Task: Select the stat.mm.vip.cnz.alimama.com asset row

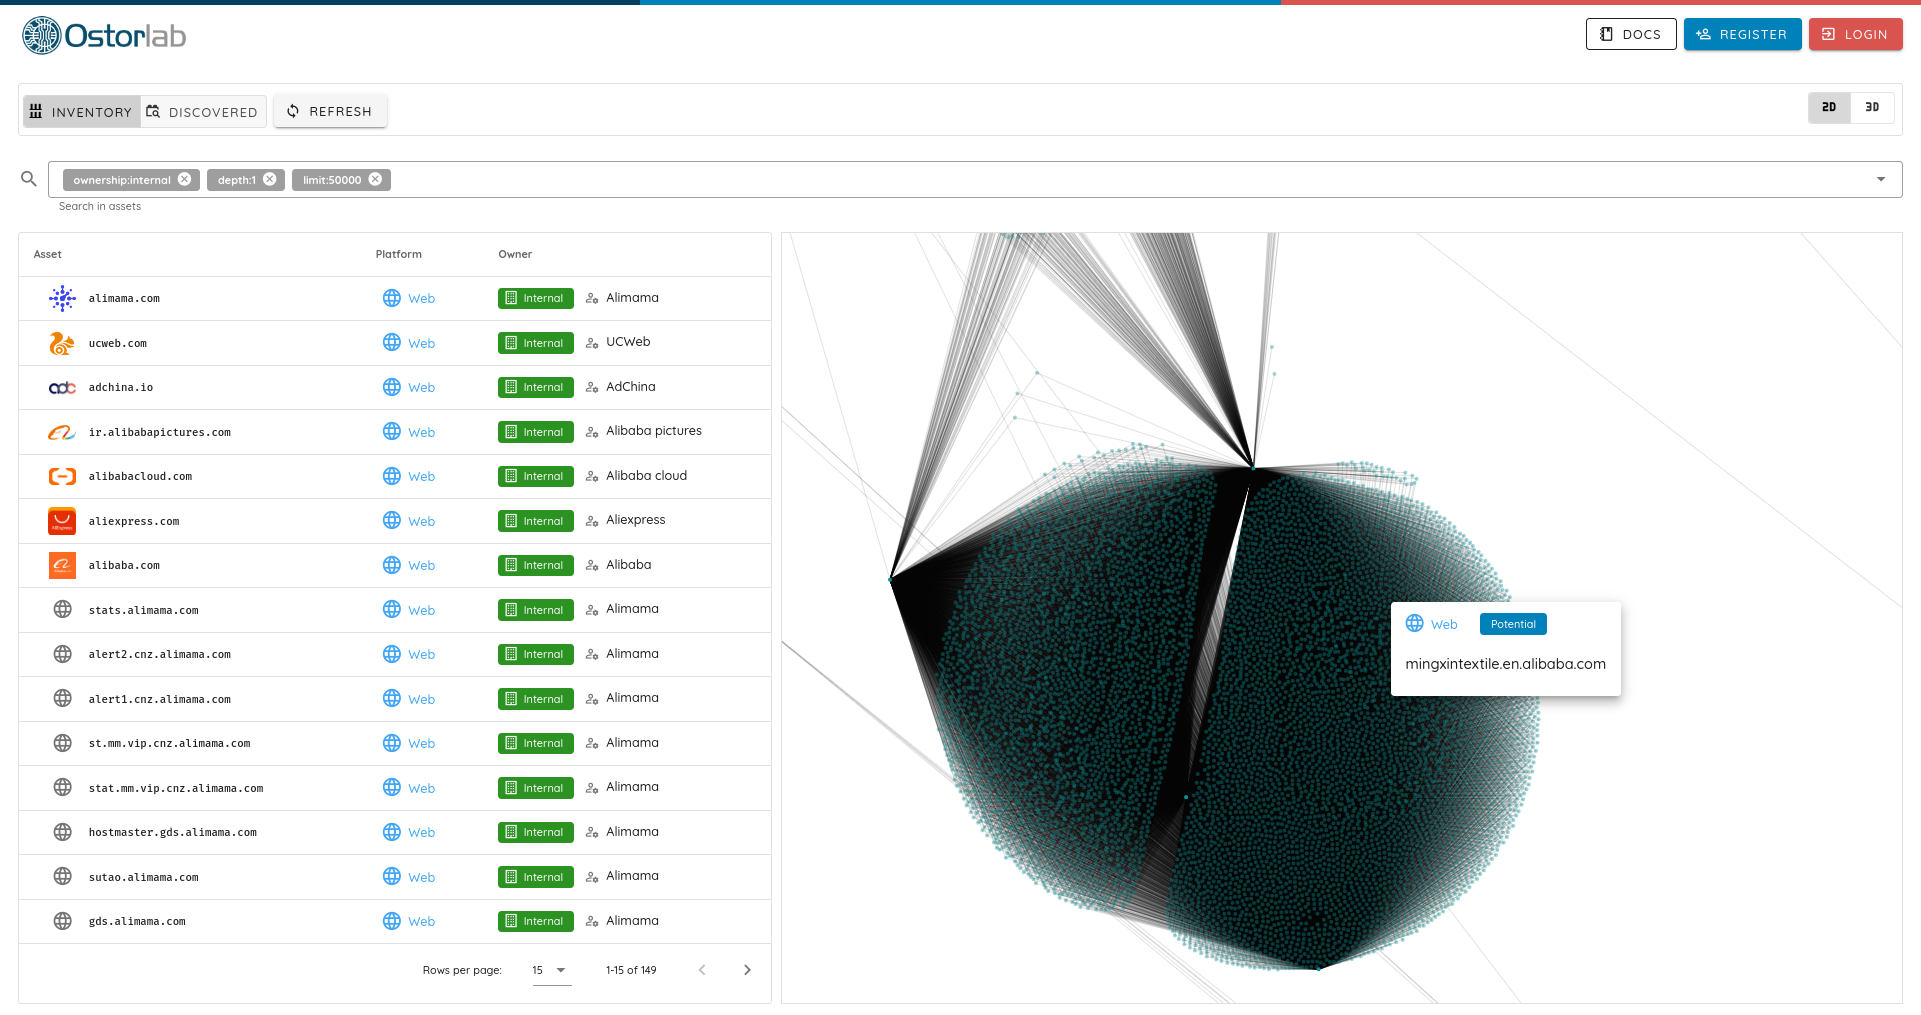Action: click(x=394, y=788)
